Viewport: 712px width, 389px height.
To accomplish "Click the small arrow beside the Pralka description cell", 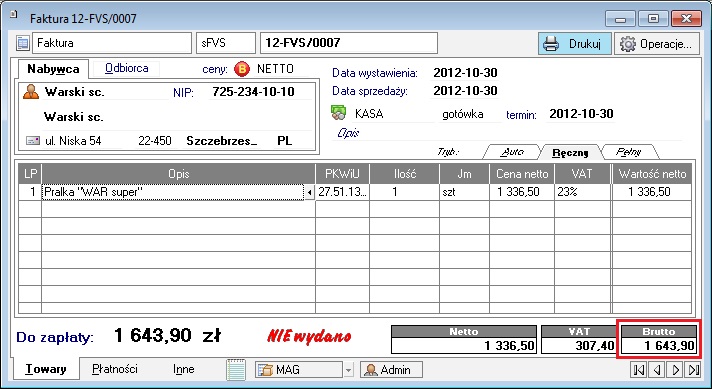I will coord(309,192).
